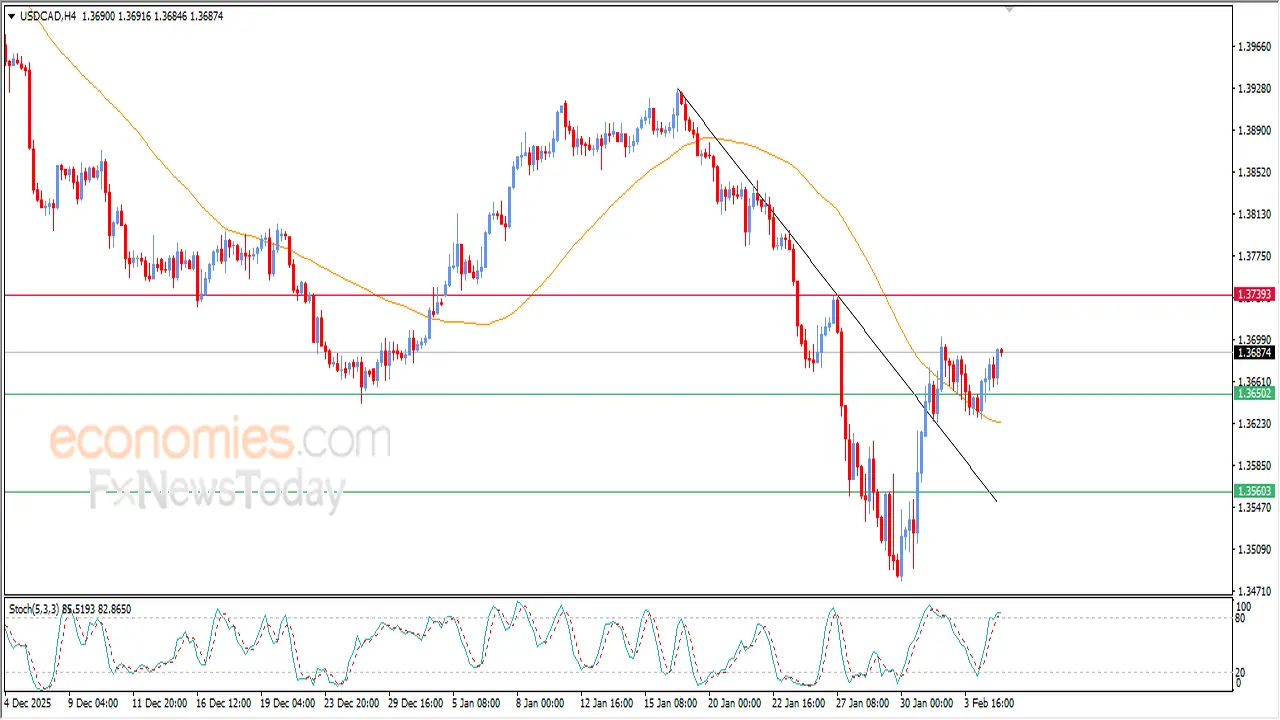Select the red horizontal resistance line
The height and width of the screenshot is (720, 1280).
tap(600, 295)
